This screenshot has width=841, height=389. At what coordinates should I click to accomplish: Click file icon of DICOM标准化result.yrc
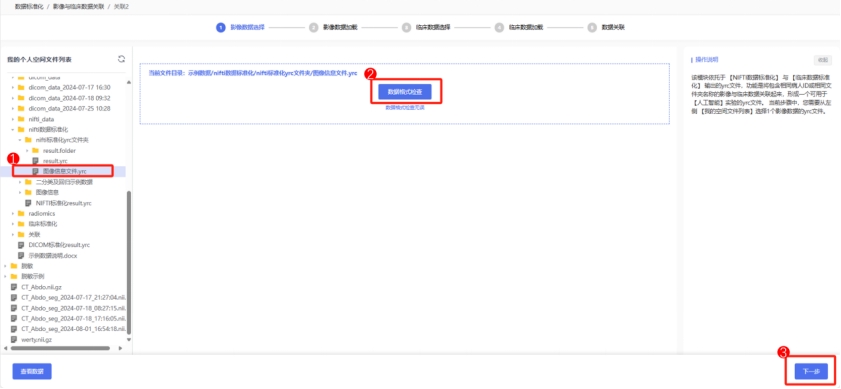(x=21, y=245)
